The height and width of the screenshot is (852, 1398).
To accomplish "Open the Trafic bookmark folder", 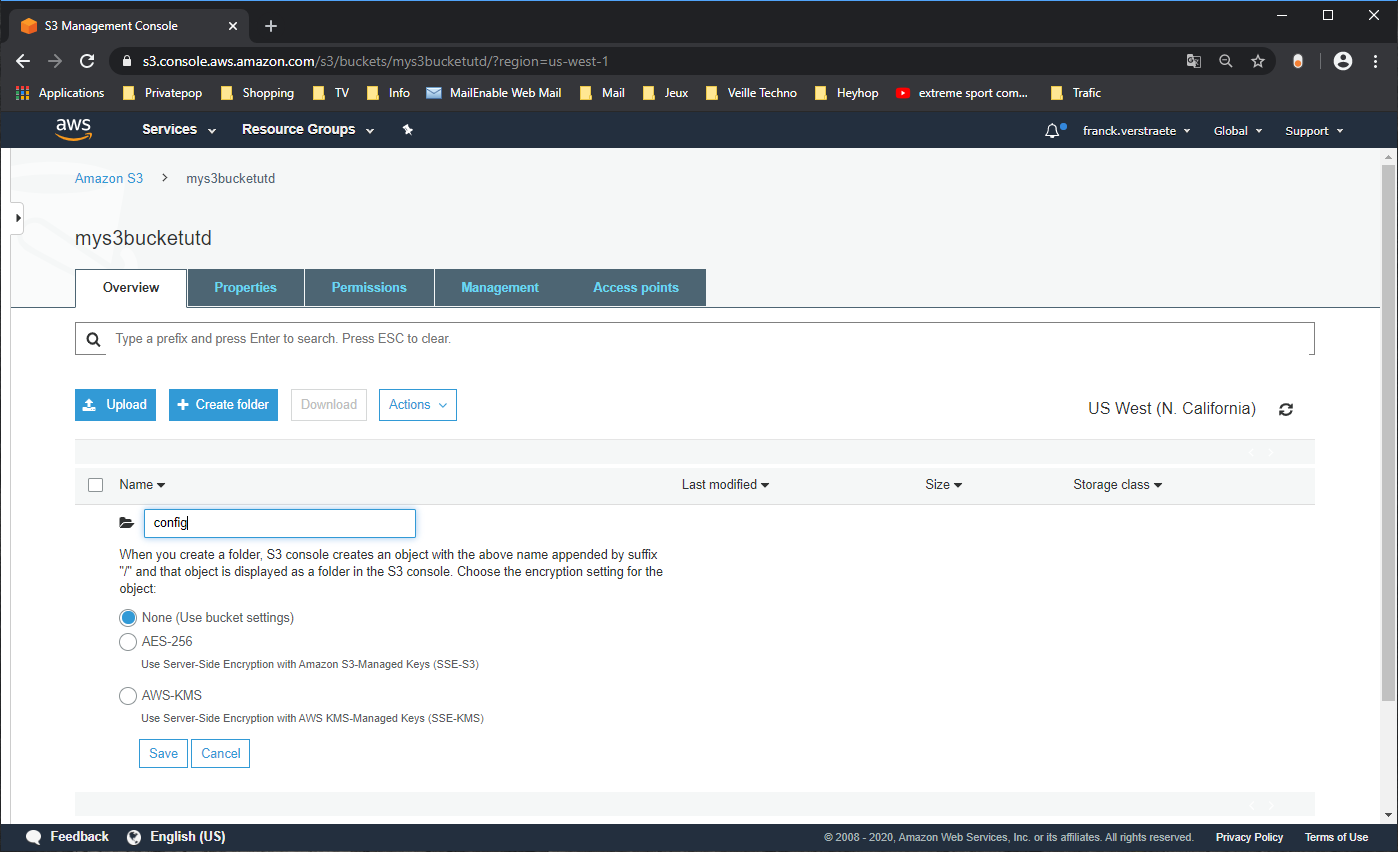I will point(1075,93).
